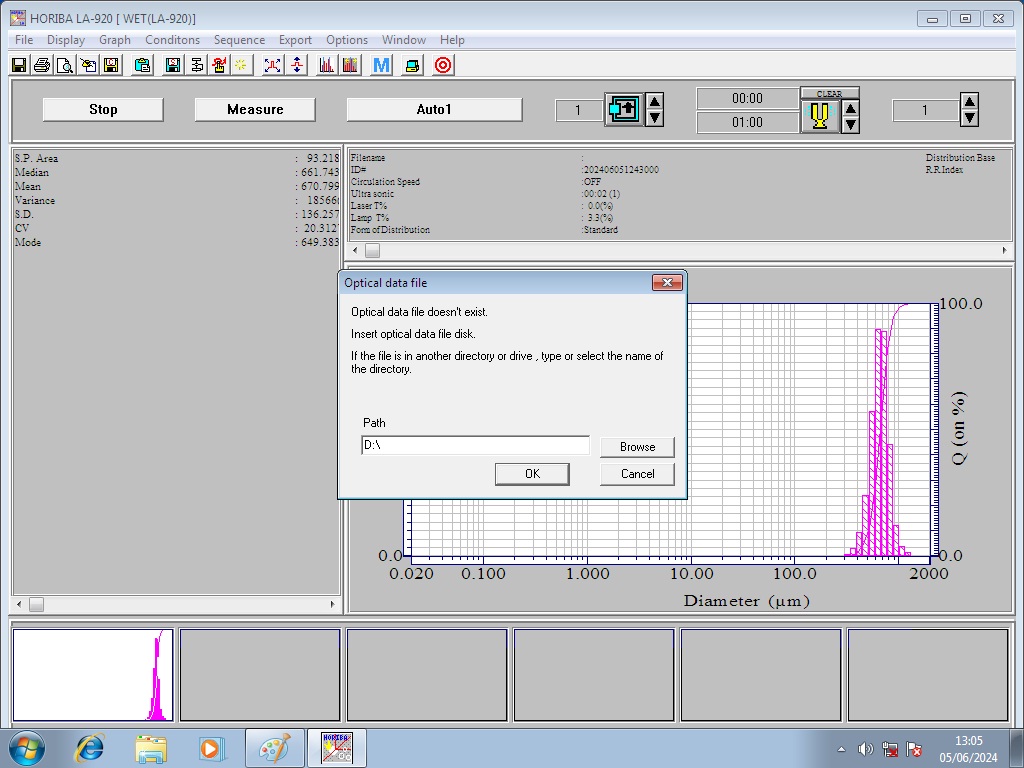Open the Sequence menu
Viewport: 1024px width, 768px height.
click(x=238, y=40)
